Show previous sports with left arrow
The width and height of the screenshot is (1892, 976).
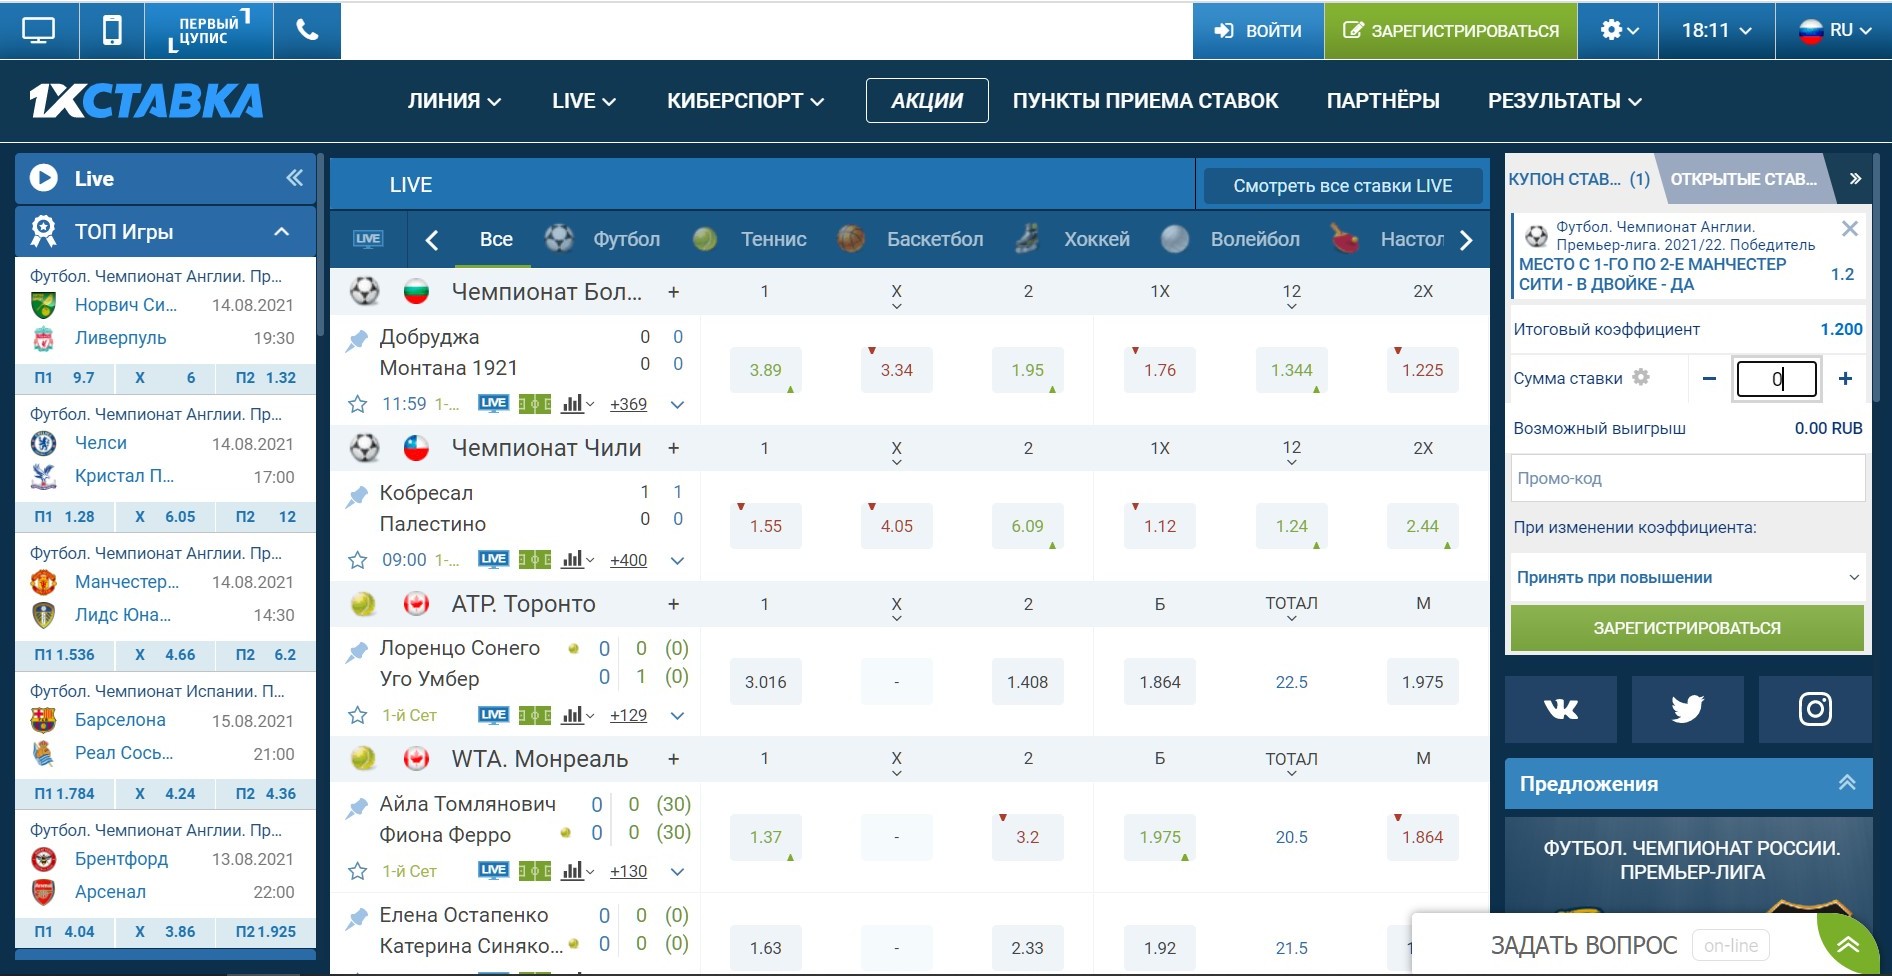pos(432,240)
